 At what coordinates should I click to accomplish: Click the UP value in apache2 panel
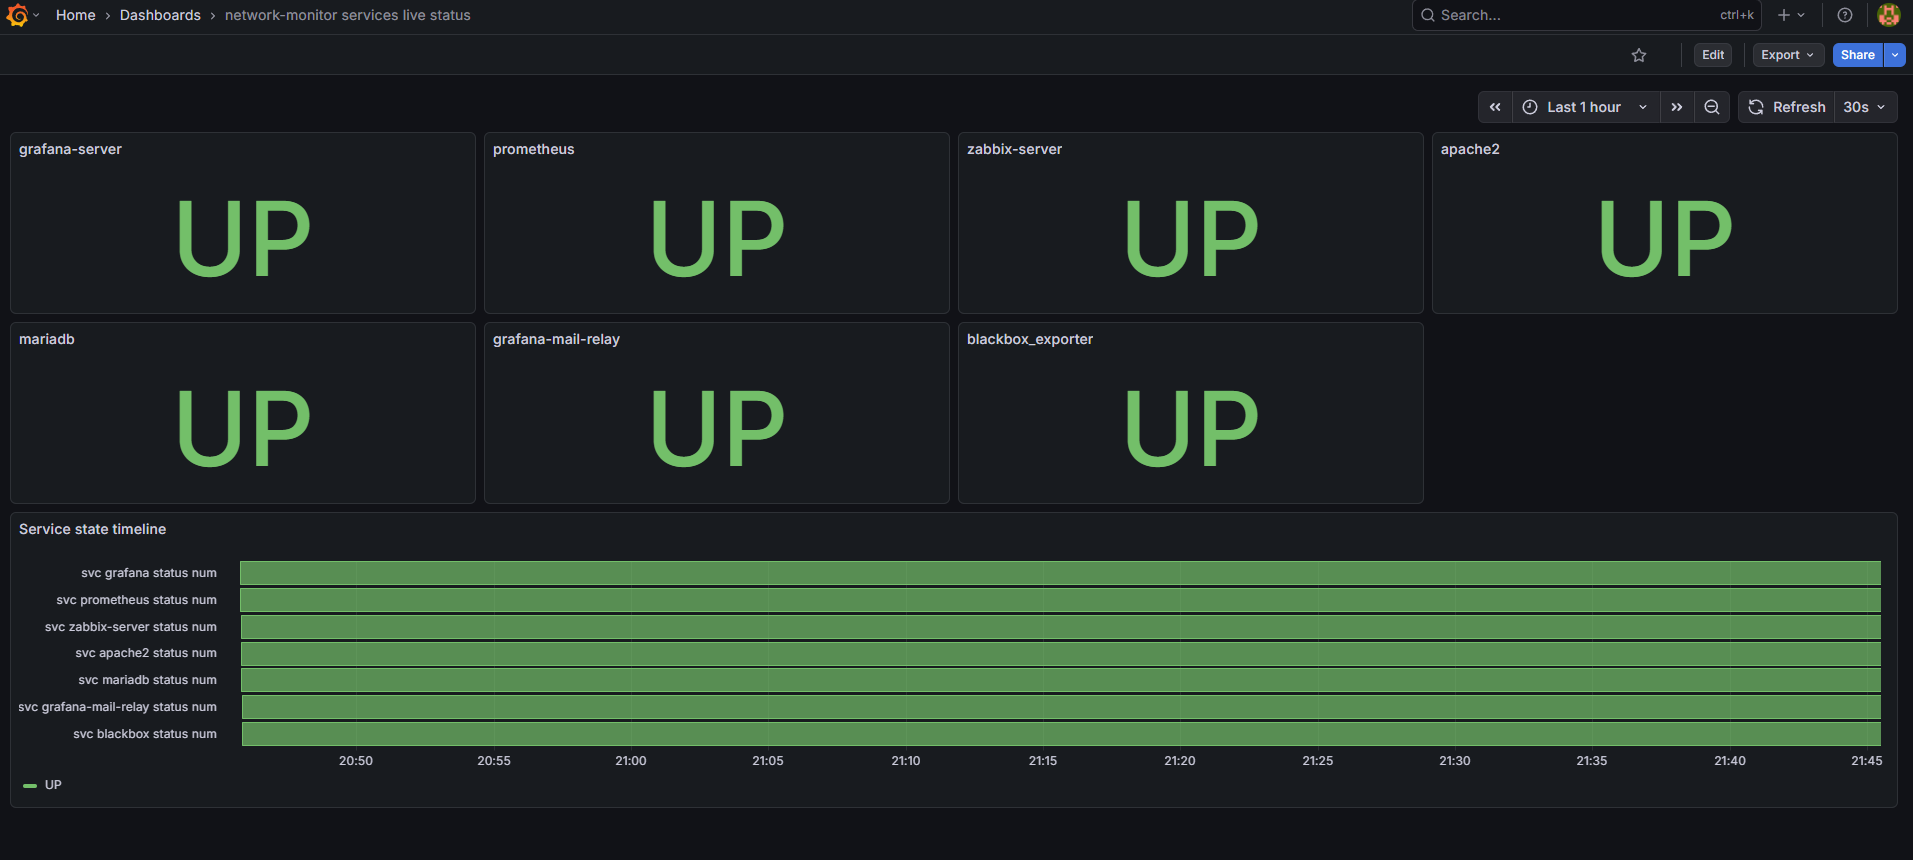click(1665, 238)
